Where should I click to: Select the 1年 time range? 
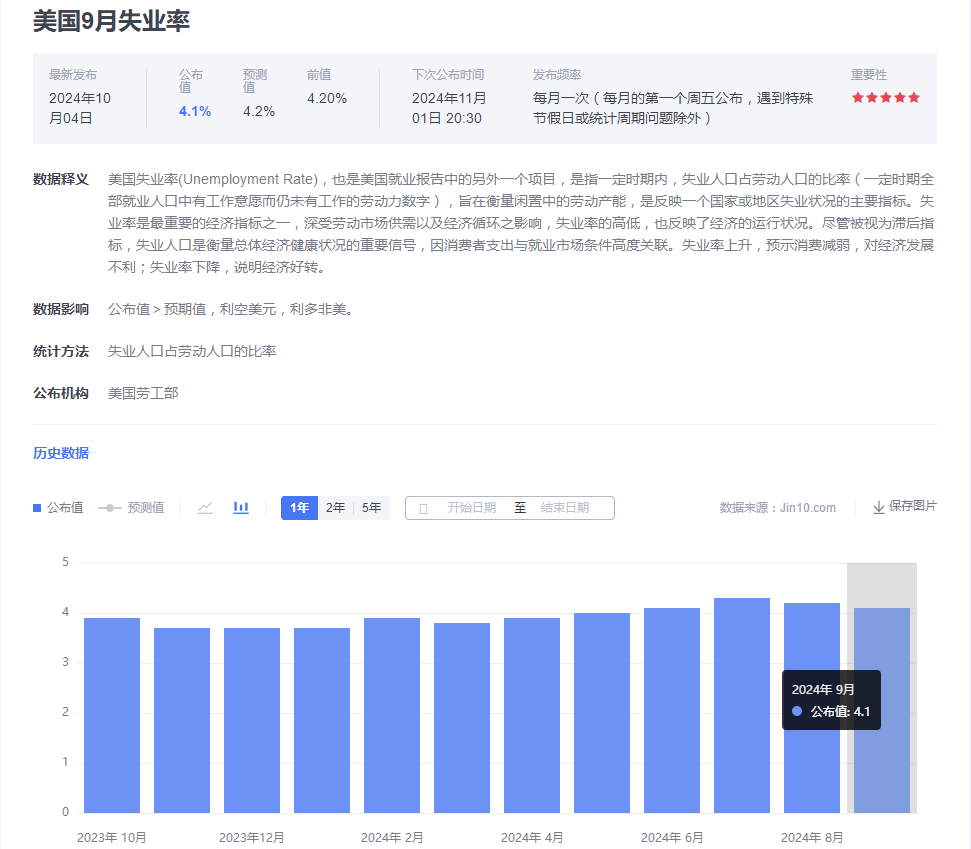[299, 508]
